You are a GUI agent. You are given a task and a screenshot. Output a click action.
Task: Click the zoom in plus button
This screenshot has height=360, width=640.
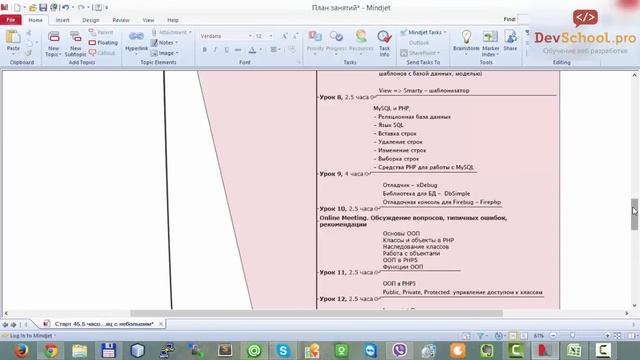click(x=607, y=336)
